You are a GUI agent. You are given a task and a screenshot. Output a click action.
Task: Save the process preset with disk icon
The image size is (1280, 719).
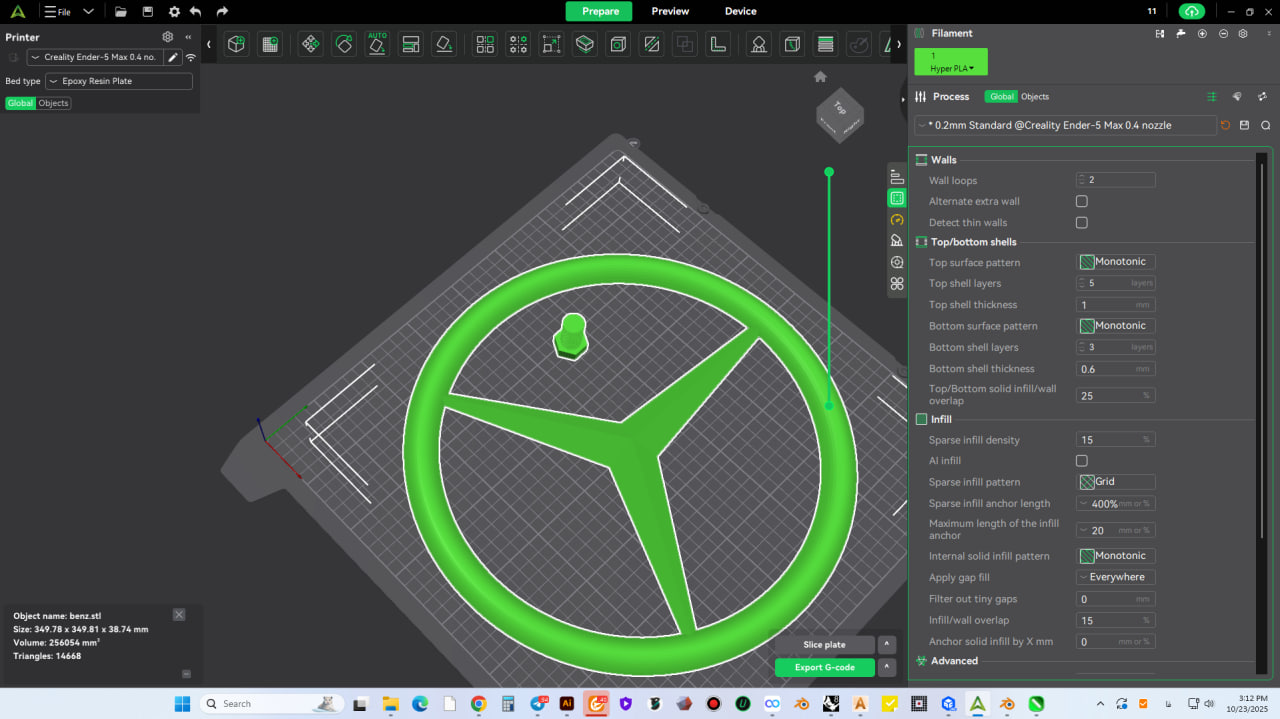click(x=1244, y=125)
